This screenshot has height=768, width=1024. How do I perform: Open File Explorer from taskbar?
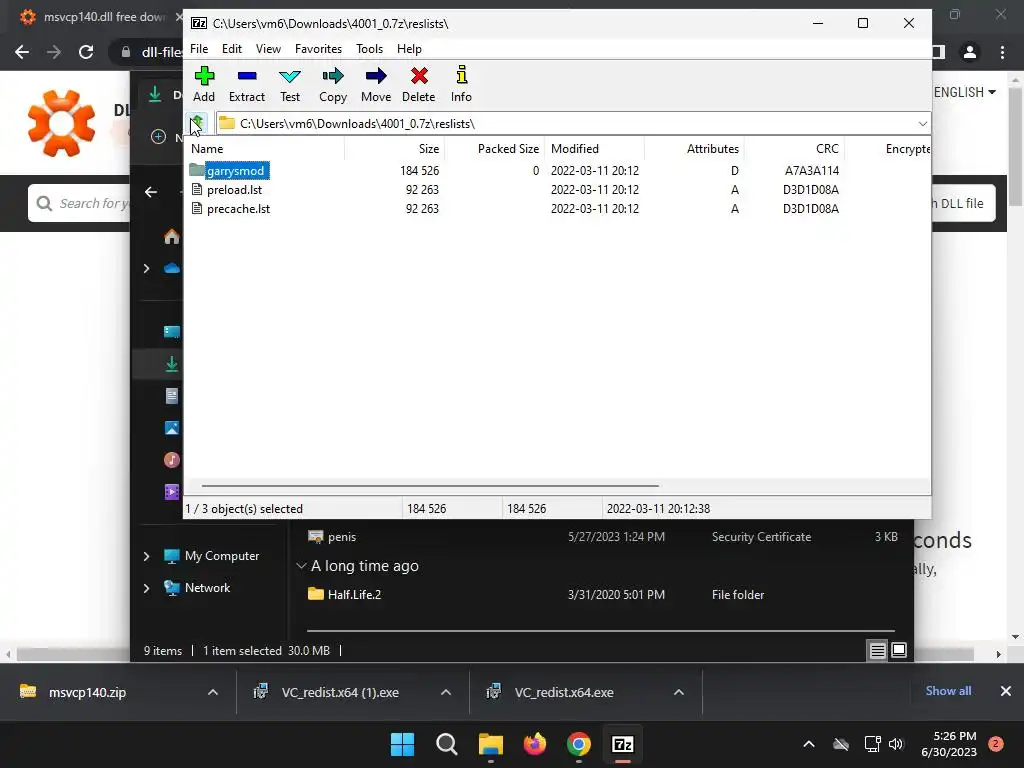coord(490,744)
